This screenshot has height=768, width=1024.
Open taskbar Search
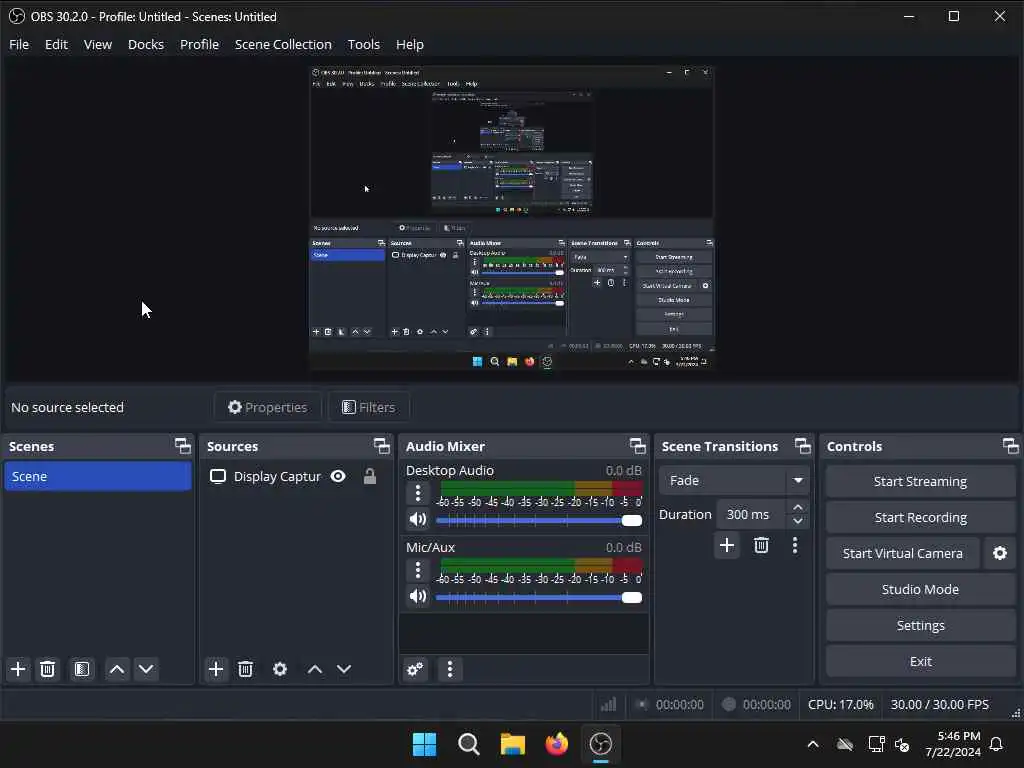[468, 744]
